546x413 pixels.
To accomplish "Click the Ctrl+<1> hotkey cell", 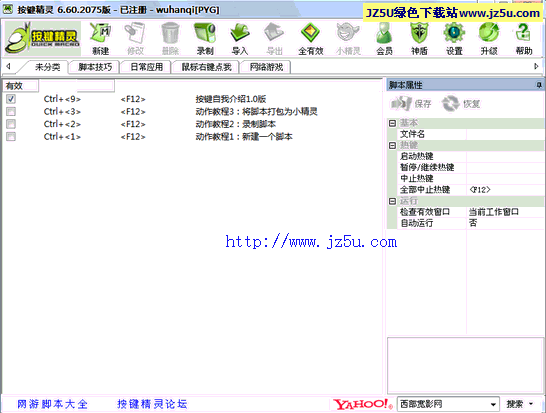I will [62, 137].
